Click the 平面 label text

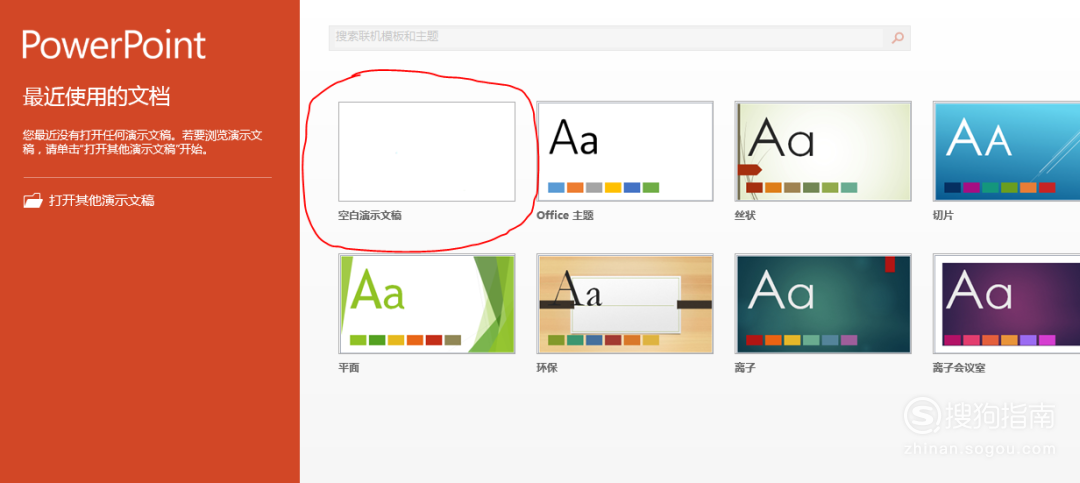coord(349,368)
